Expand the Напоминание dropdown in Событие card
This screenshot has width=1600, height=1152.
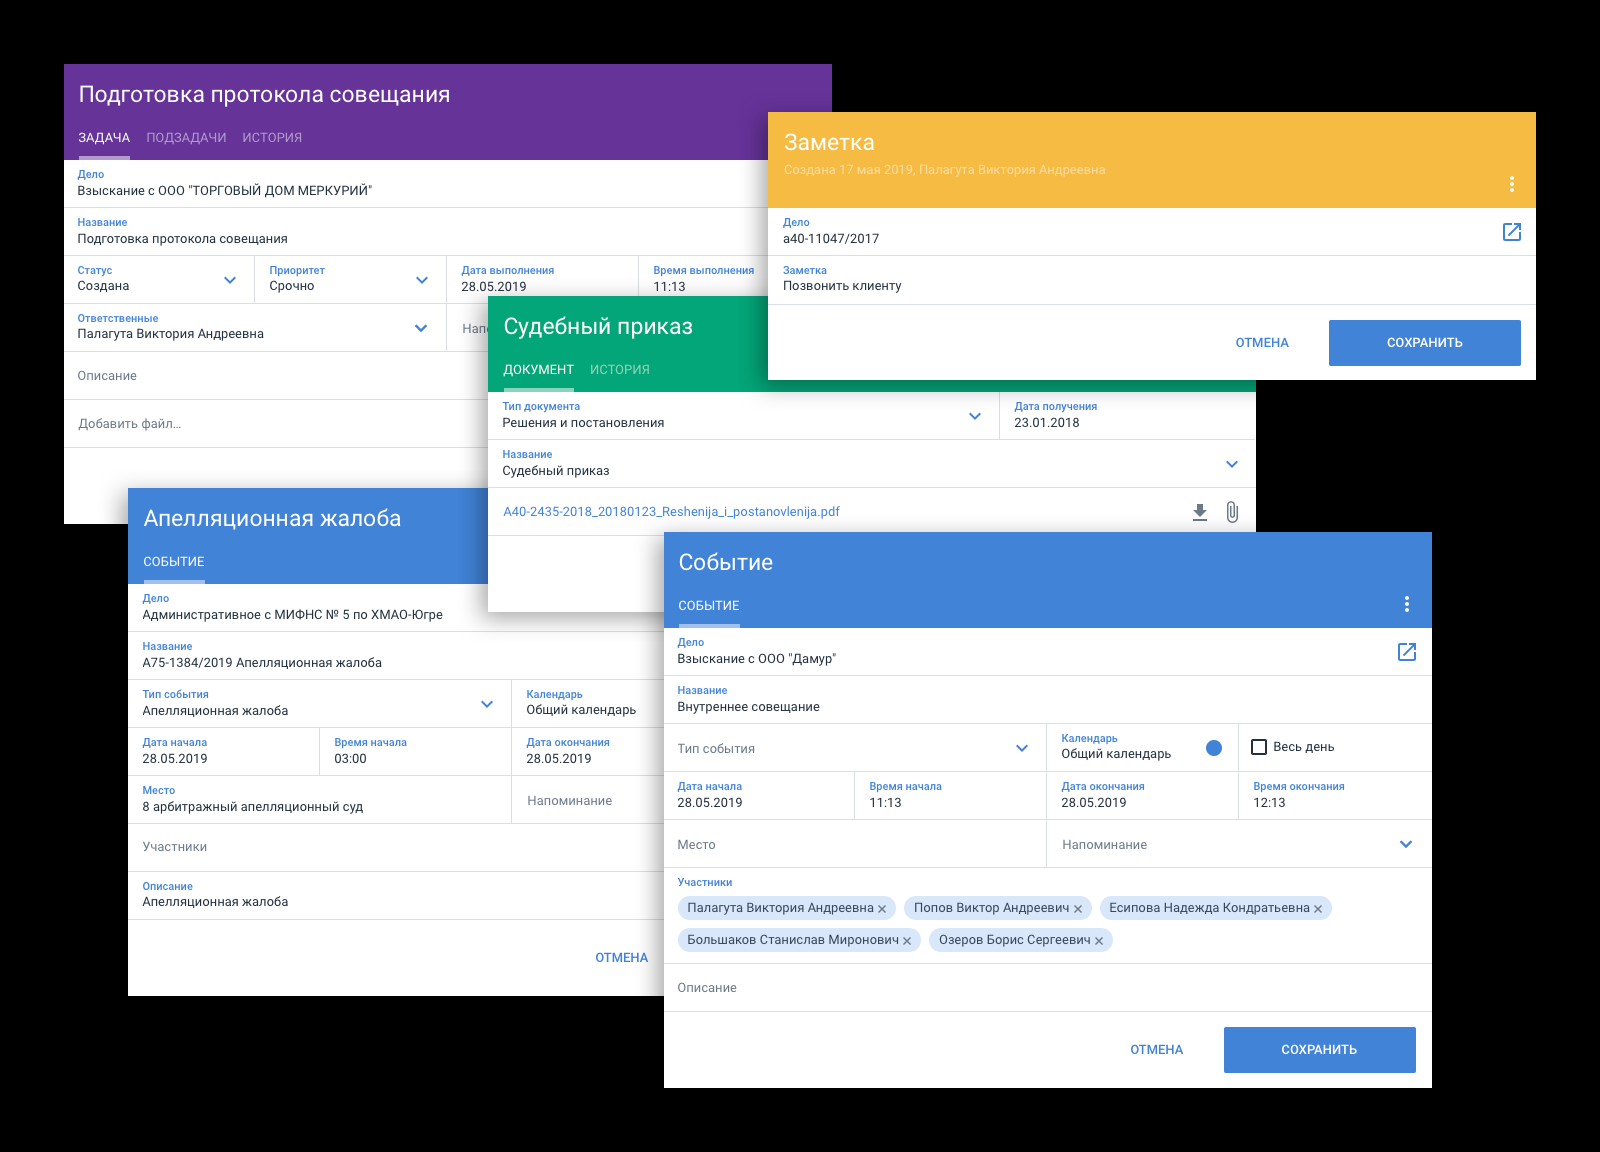point(1406,844)
